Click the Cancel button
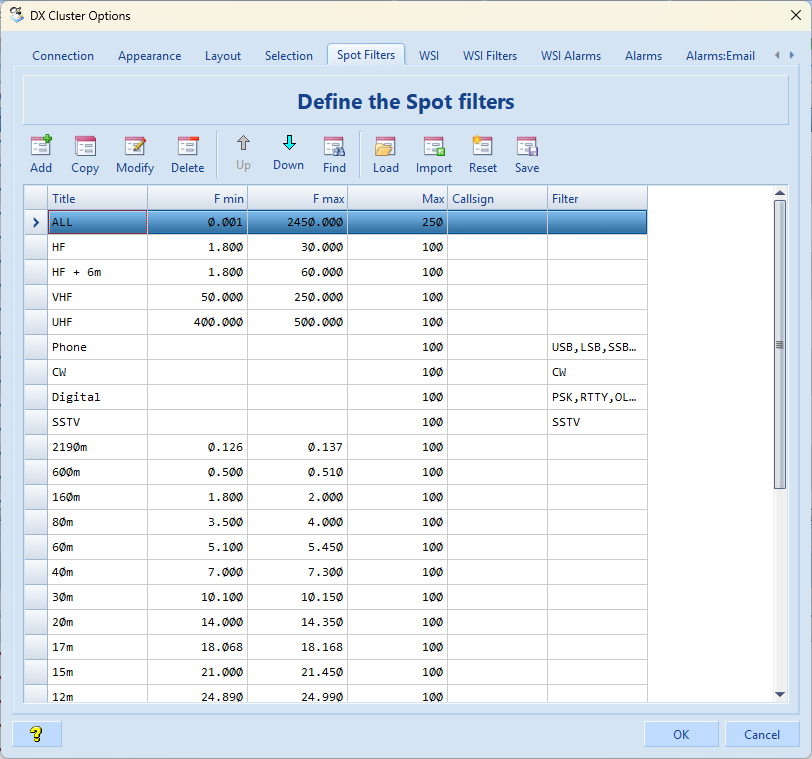Viewport: 812px width, 759px height. (x=762, y=734)
